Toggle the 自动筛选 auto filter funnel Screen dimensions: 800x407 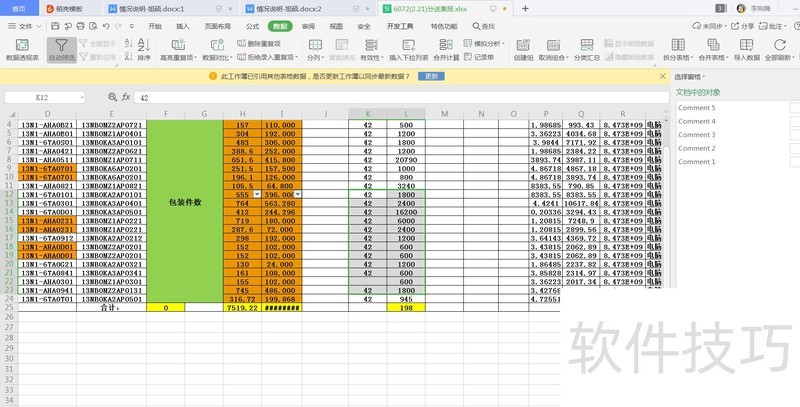[x=61, y=50]
